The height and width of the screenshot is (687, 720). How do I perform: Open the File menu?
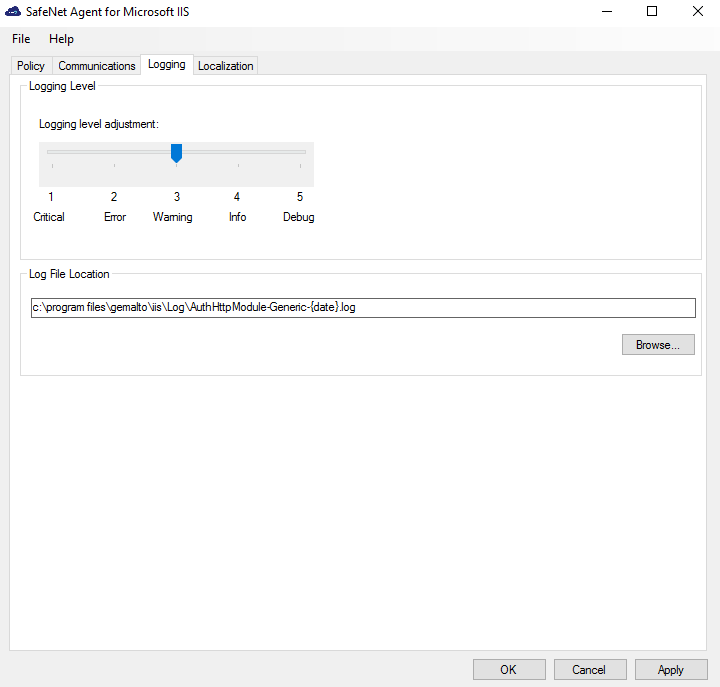[x=21, y=39]
